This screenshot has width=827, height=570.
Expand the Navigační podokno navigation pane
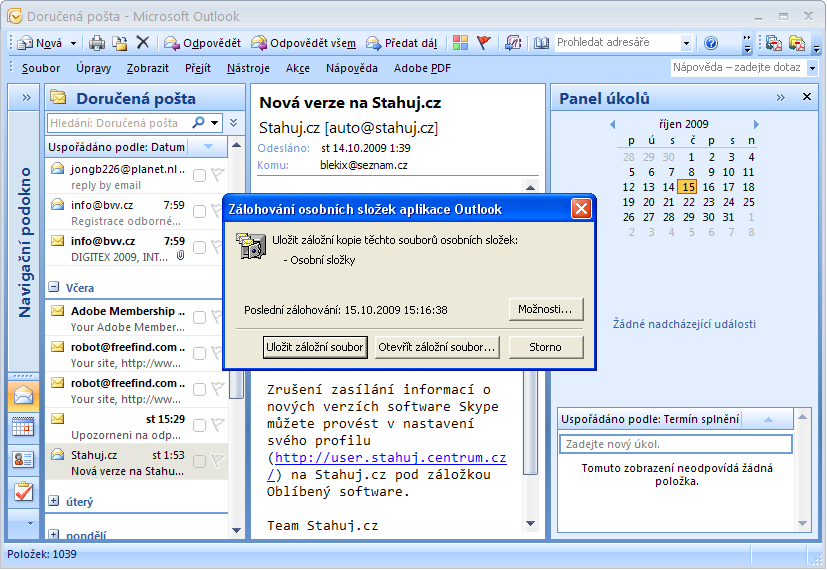click(26, 98)
